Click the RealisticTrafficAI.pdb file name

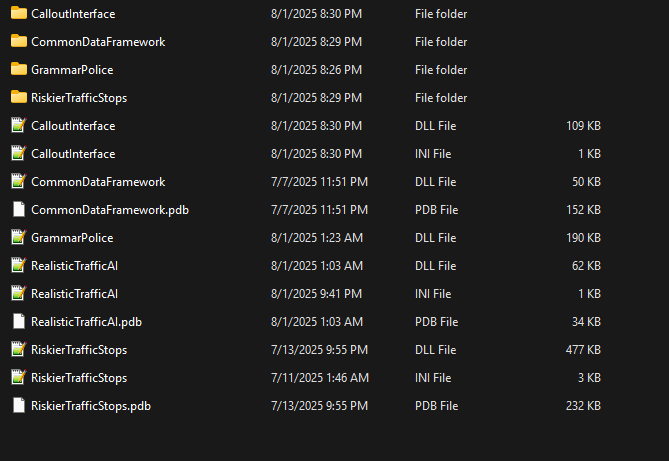click(x=87, y=322)
